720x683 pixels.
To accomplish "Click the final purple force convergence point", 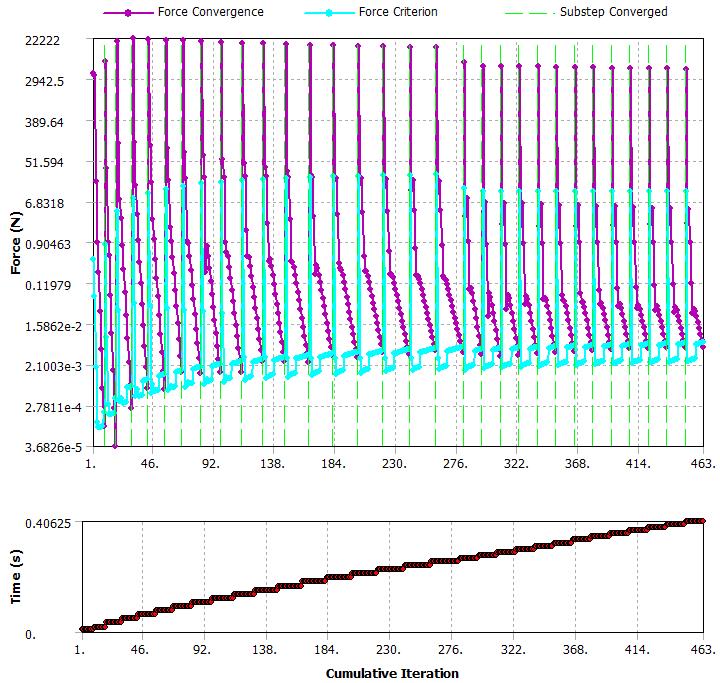I will (703, 346).
